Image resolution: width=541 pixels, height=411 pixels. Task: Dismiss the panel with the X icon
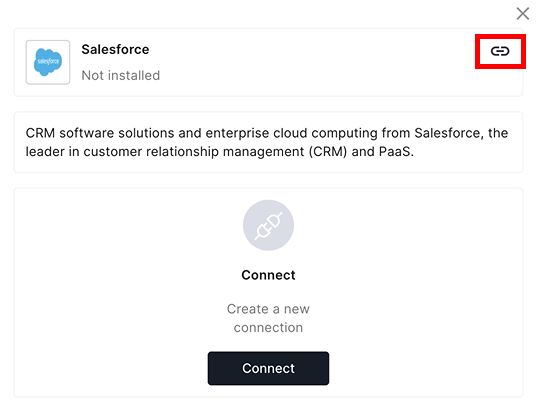(x=523, y=14)
